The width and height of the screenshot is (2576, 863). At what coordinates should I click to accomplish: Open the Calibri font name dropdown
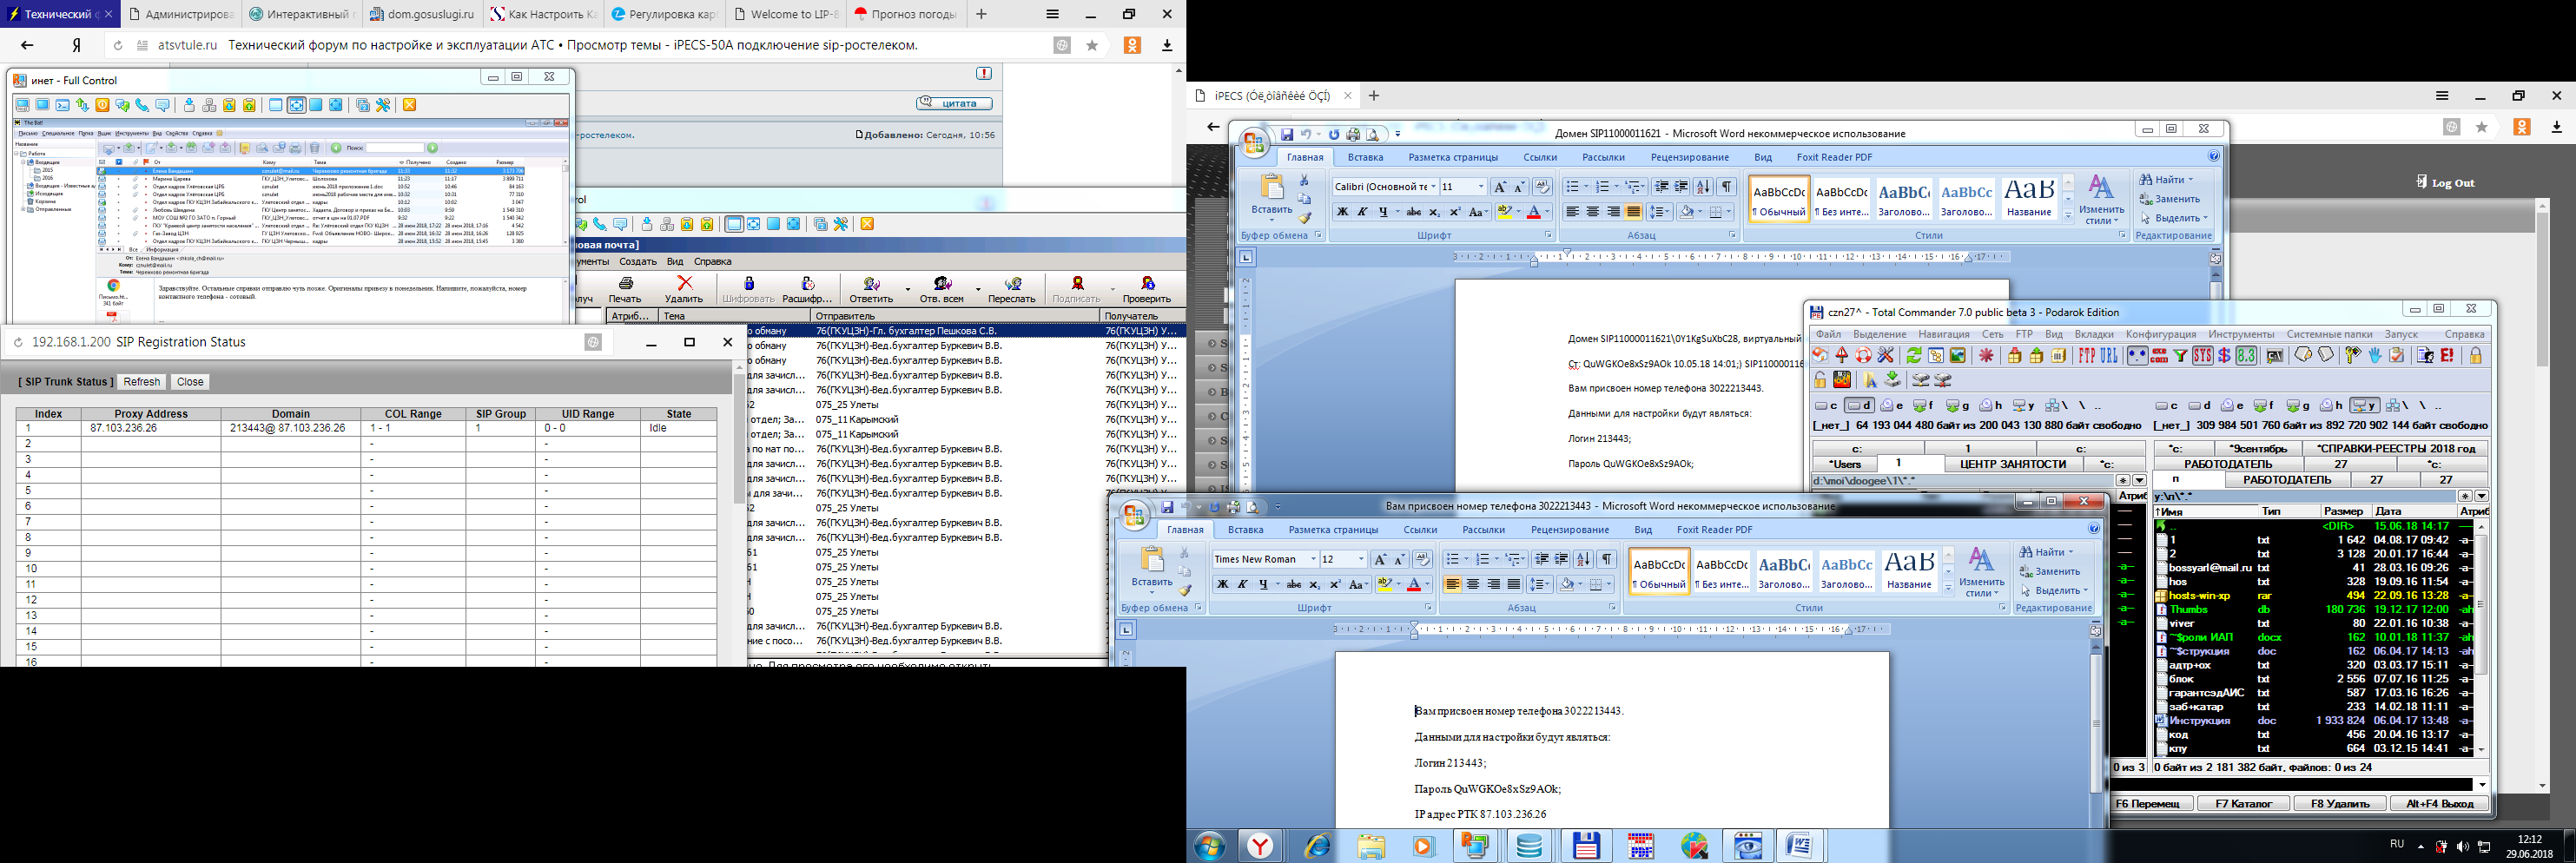click(x=1432, y=187)
